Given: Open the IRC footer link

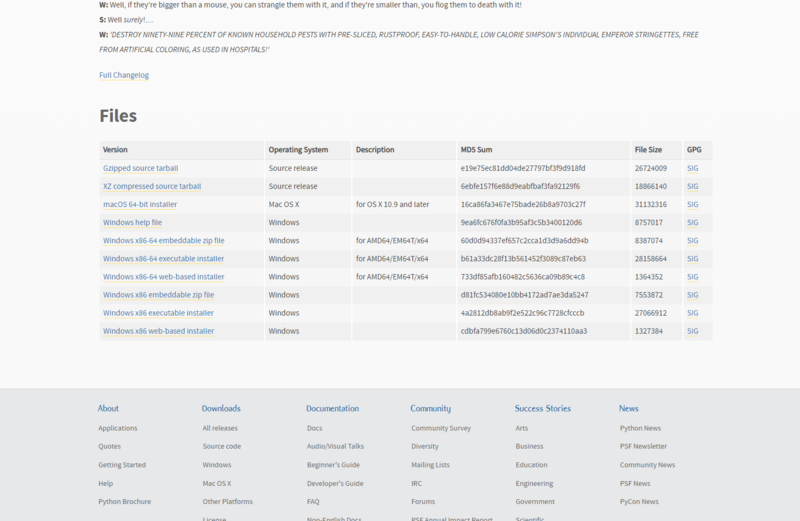Looking at the screenshot, I should (416, 483).
